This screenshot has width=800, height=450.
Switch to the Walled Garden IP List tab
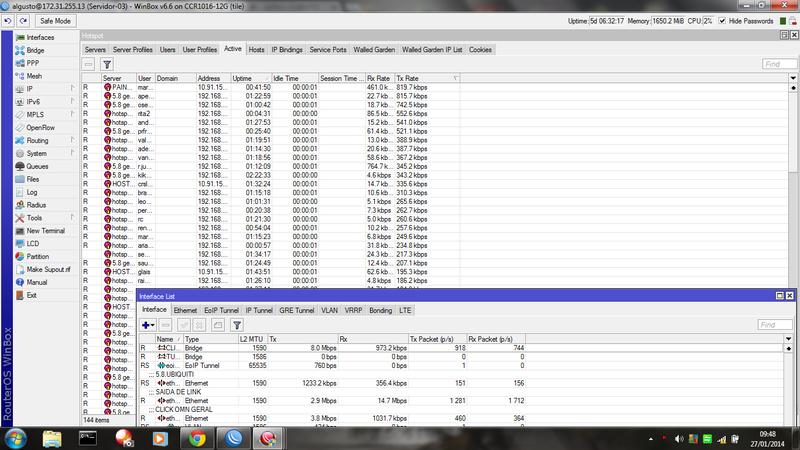pyautogui.click(x=432, y=49)
